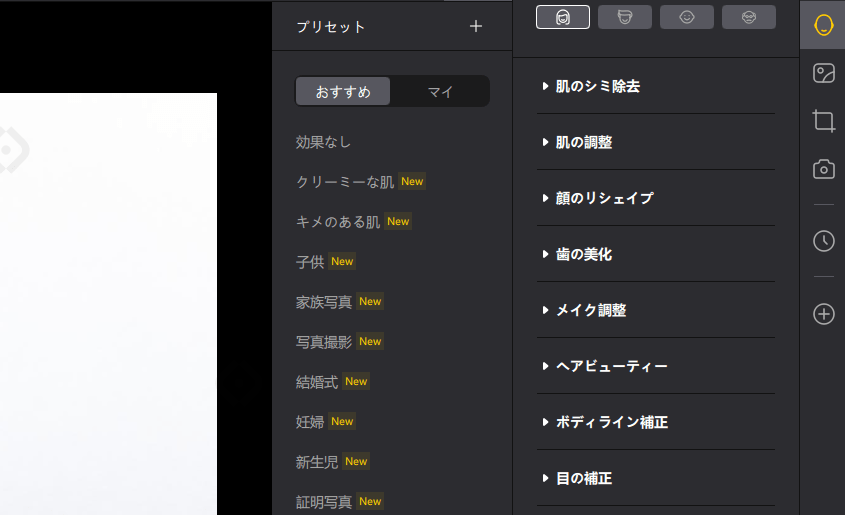Screen dimensions: 845x515
Task: Apply the クリーミーな肌 preset
Action: [x=345, y=182]
